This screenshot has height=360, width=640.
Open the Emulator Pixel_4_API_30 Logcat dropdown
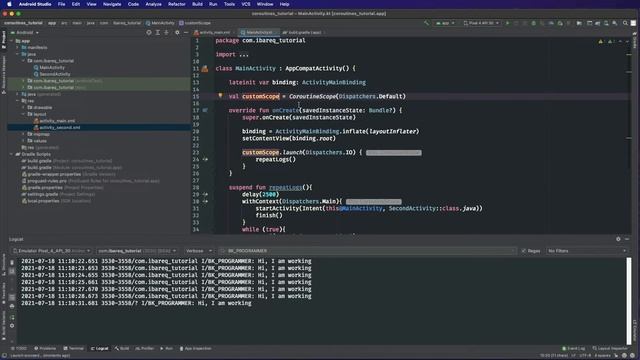pos(51,251)
